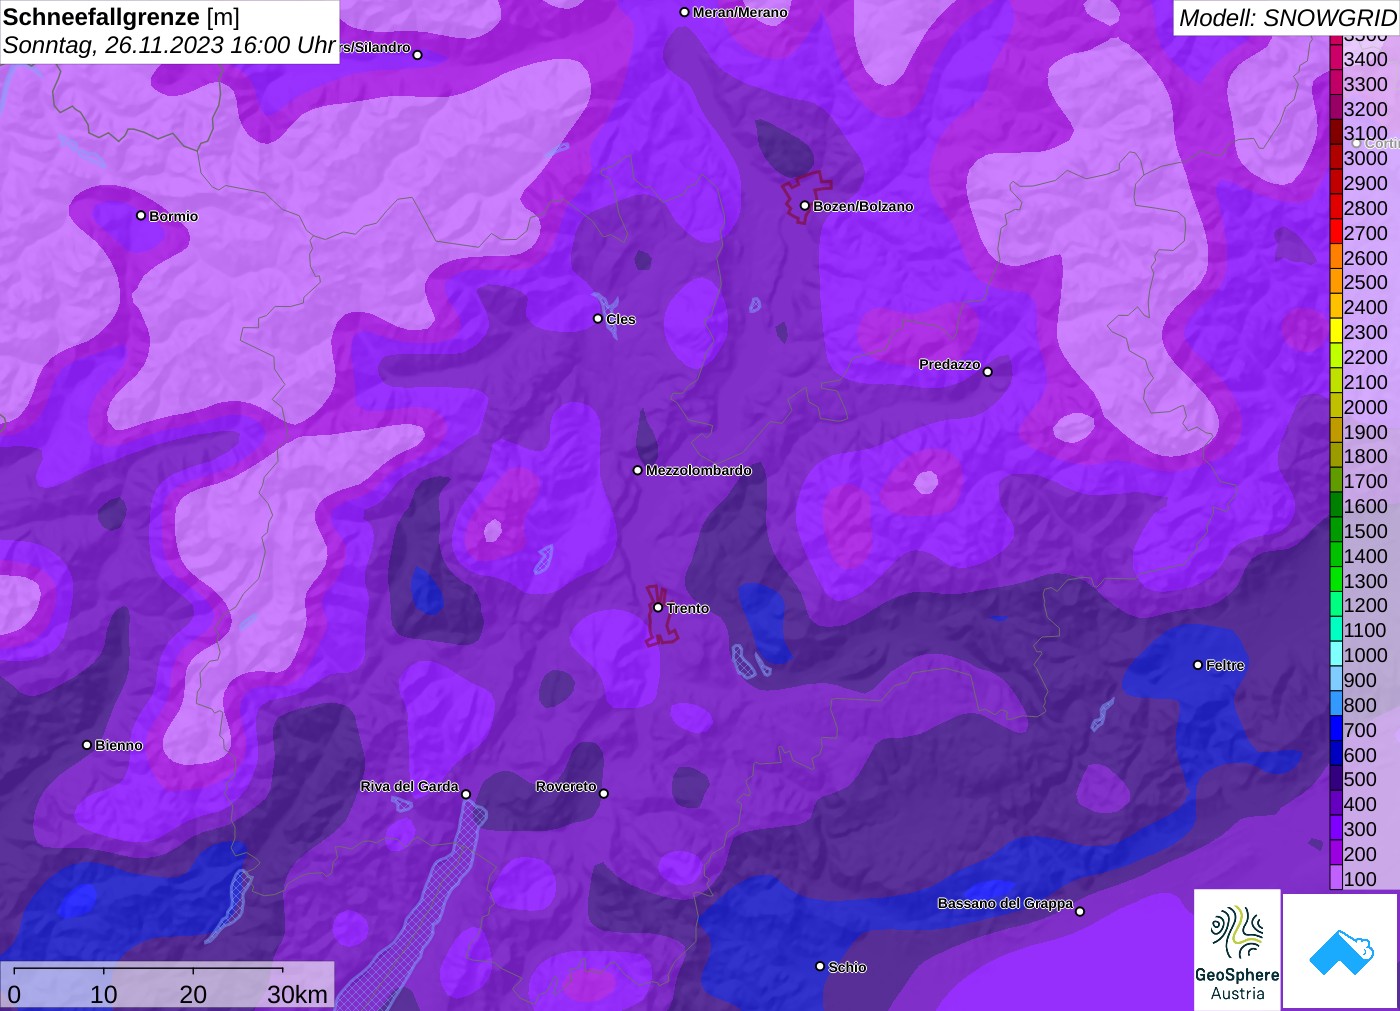
Task: Select the Bienno location marker dot
Action: coord(87,744)
